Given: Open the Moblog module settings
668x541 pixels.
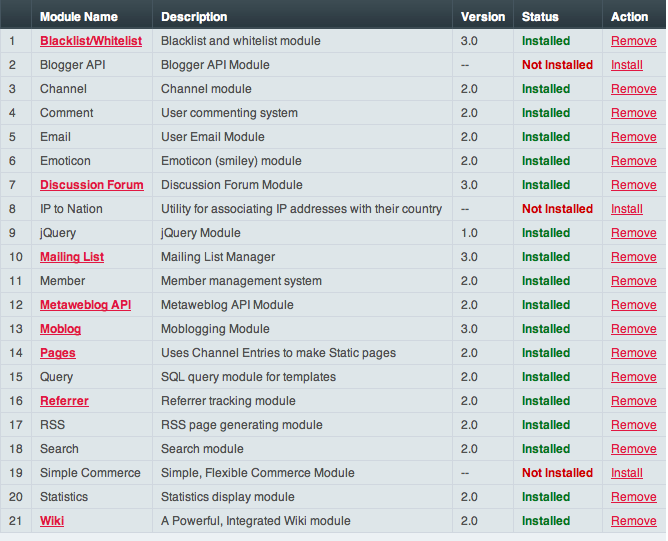Looking at the screenshot, I should 60,329.
